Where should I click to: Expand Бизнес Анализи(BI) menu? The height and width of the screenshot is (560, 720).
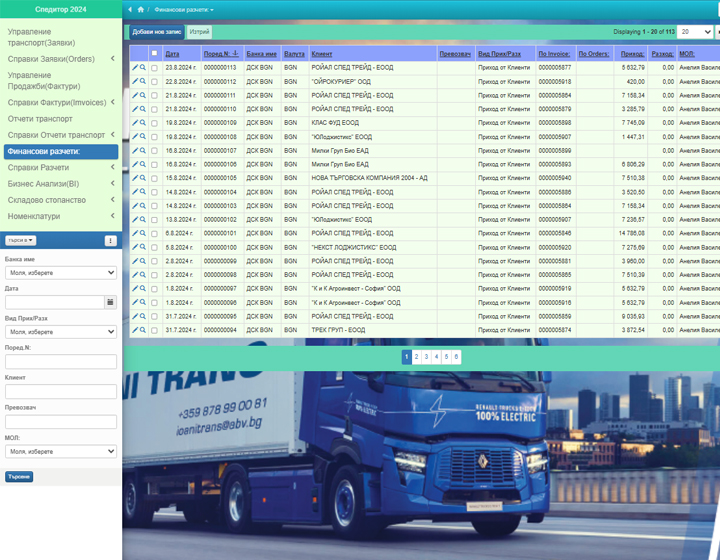pos(61,184)
